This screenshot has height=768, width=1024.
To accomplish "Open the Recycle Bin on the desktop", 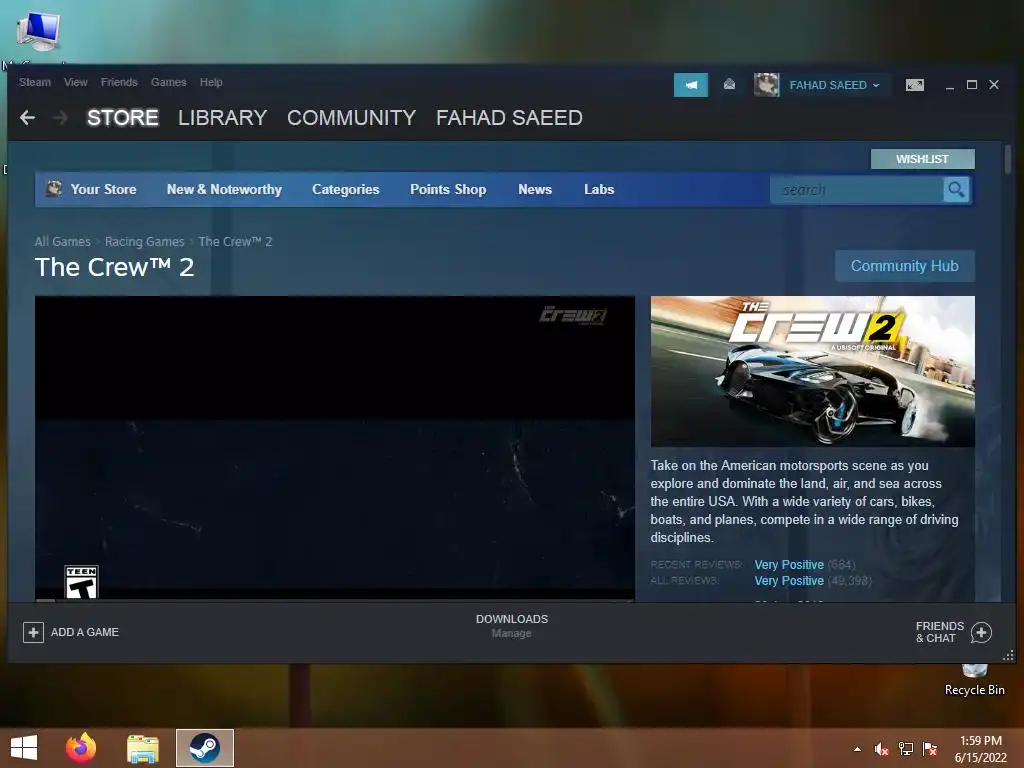I will [974, 680].
